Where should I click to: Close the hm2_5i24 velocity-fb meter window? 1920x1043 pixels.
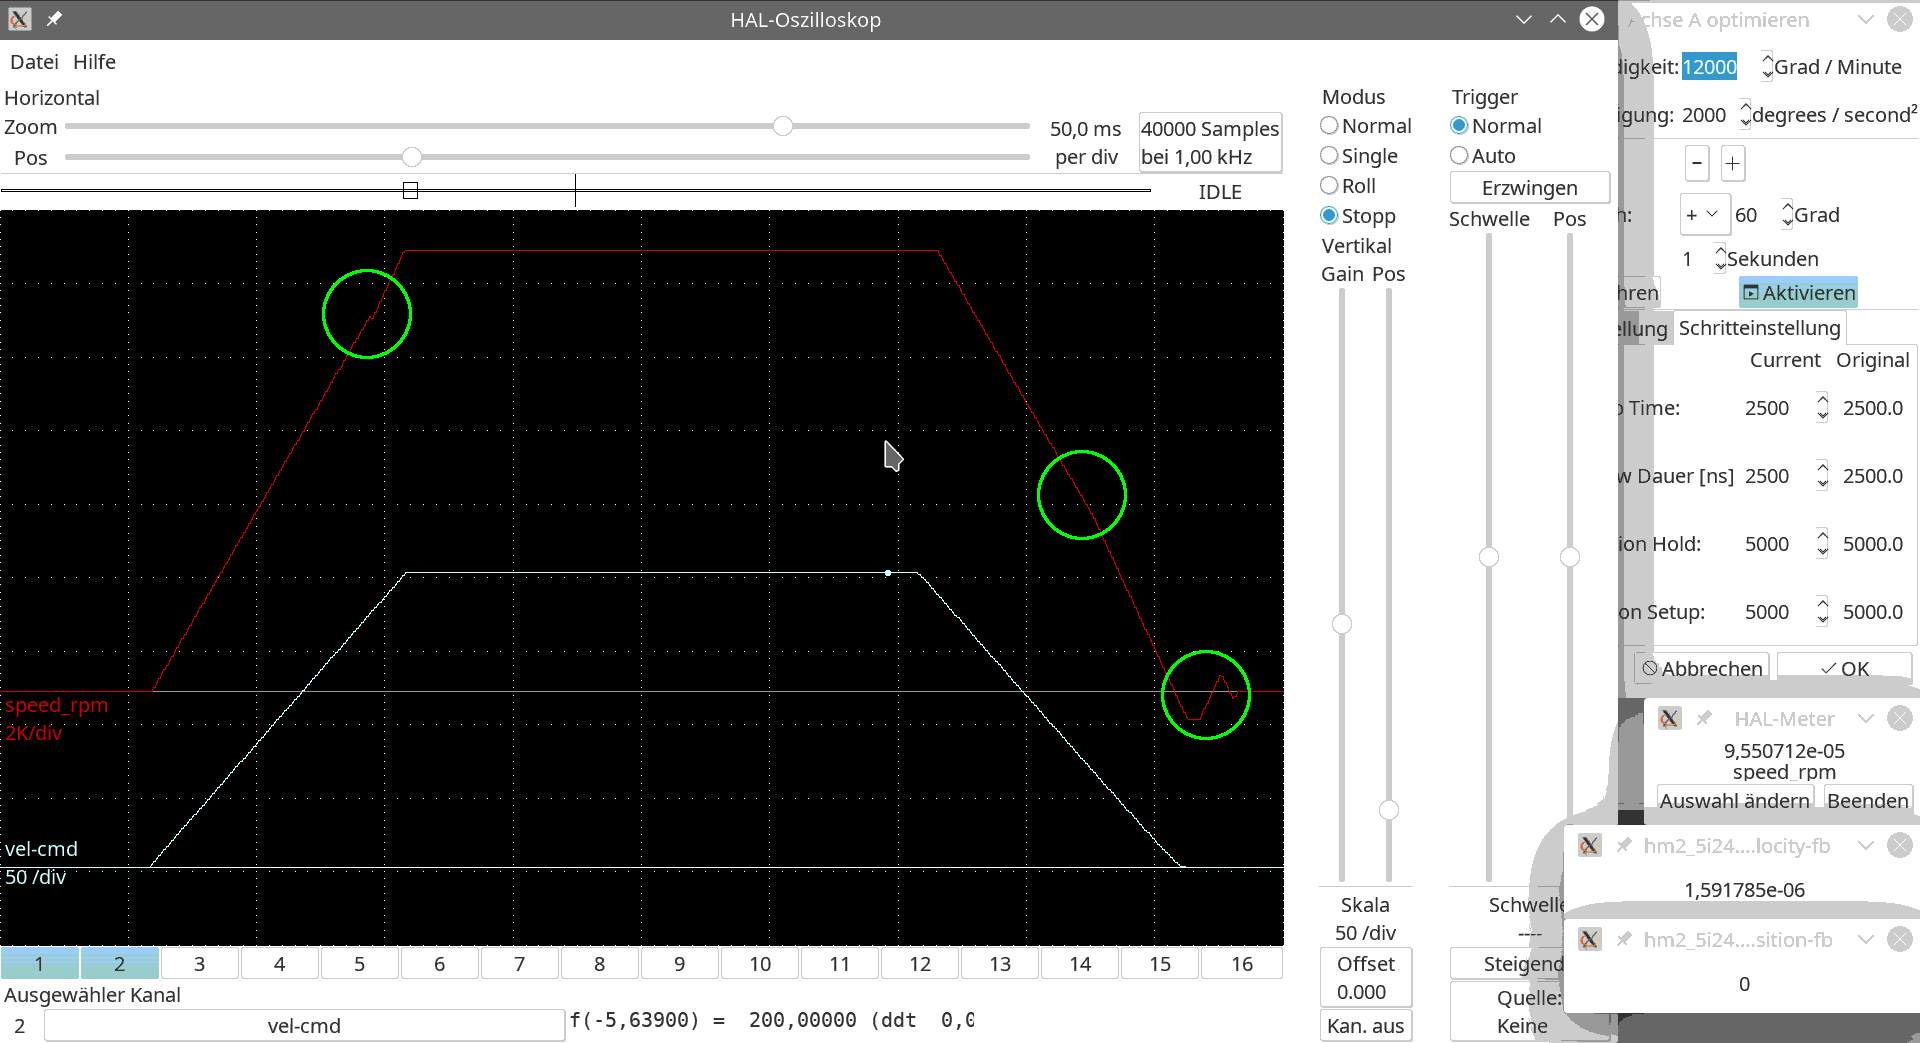[1900, 845]
